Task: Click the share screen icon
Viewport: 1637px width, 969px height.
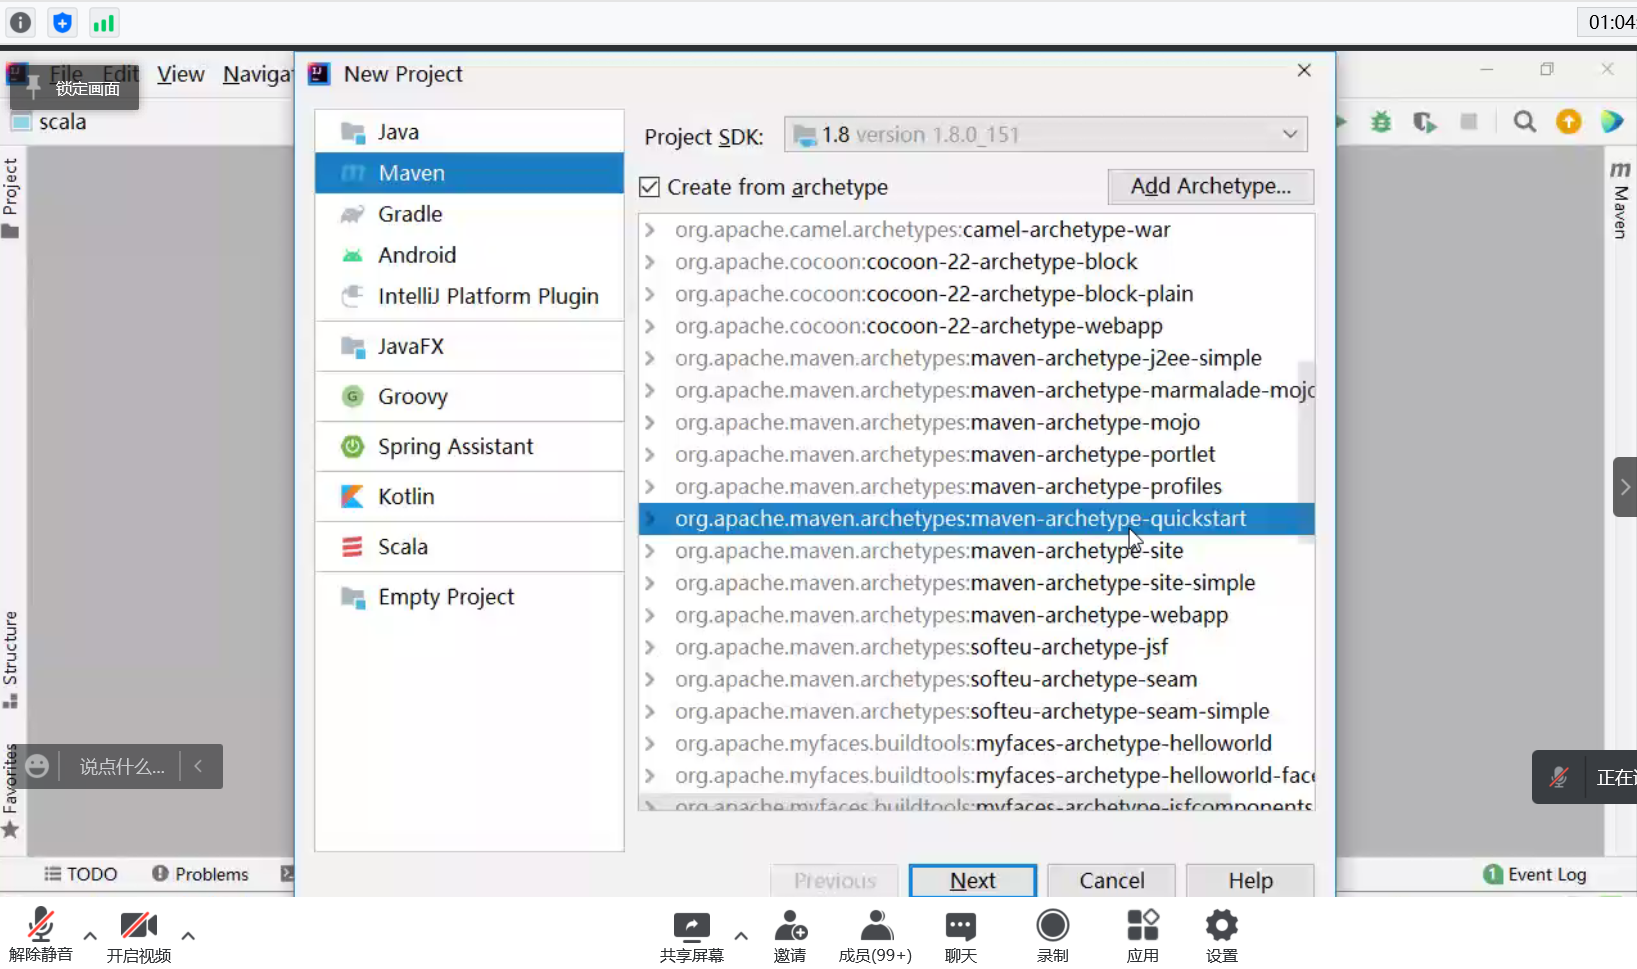Action: tap(691, 935)
